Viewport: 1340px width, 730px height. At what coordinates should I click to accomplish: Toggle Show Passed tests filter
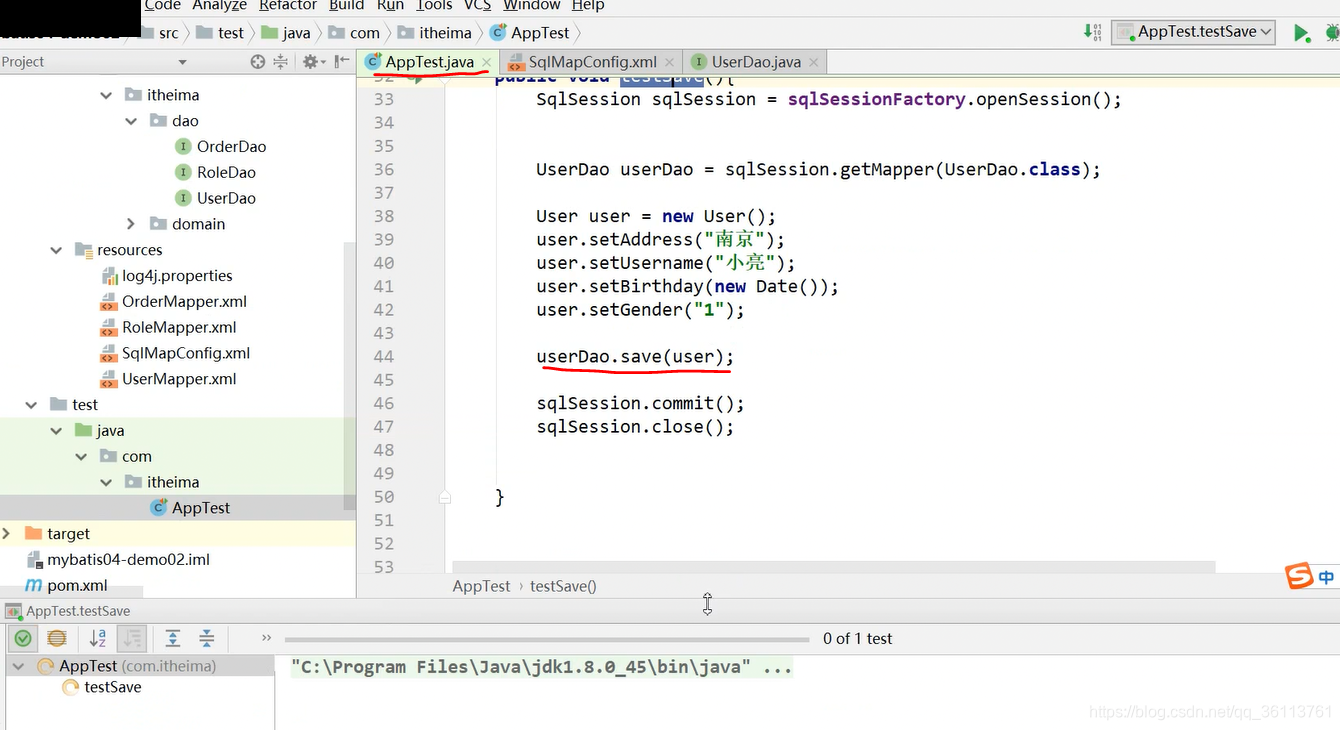[23, 638]
